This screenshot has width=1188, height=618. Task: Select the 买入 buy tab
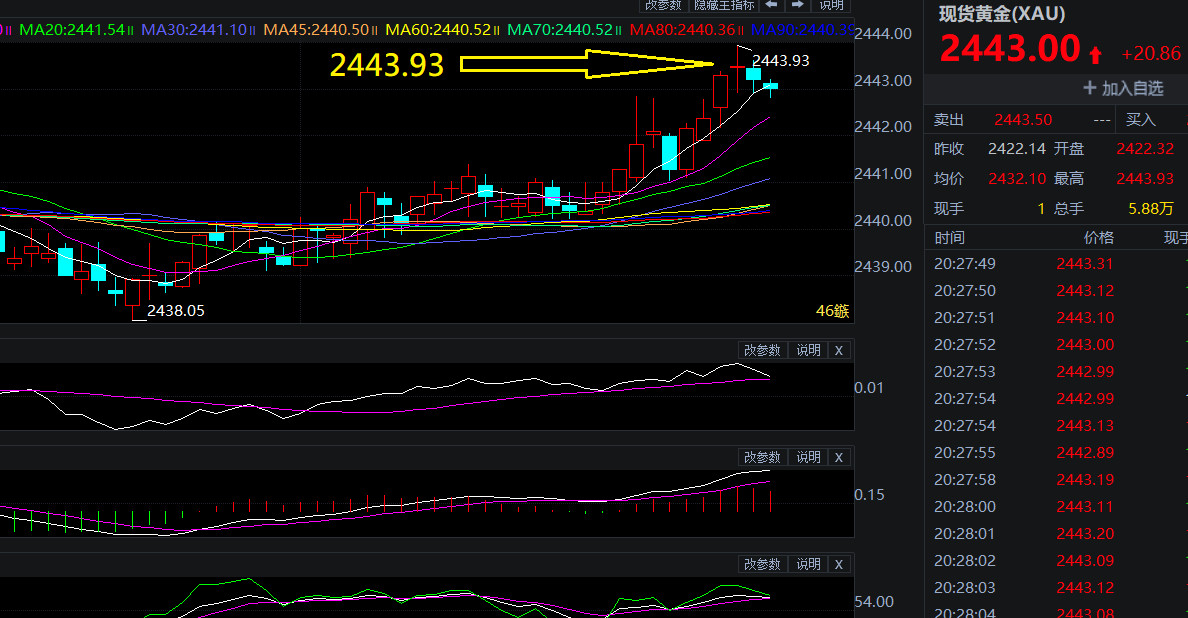point(1141,120)
